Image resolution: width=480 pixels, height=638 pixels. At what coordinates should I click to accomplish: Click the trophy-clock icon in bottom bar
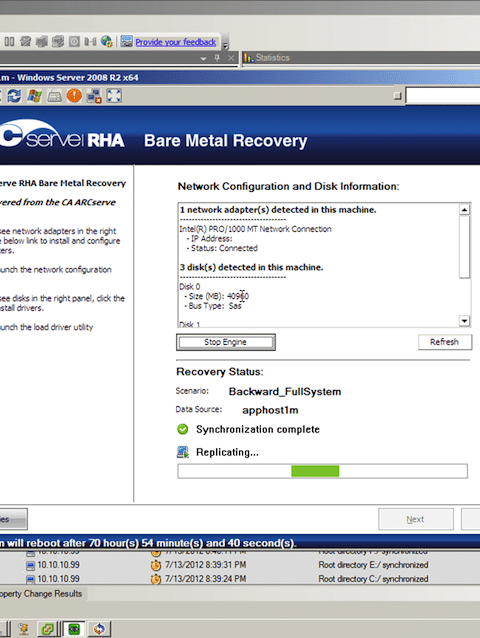(24, 629)
